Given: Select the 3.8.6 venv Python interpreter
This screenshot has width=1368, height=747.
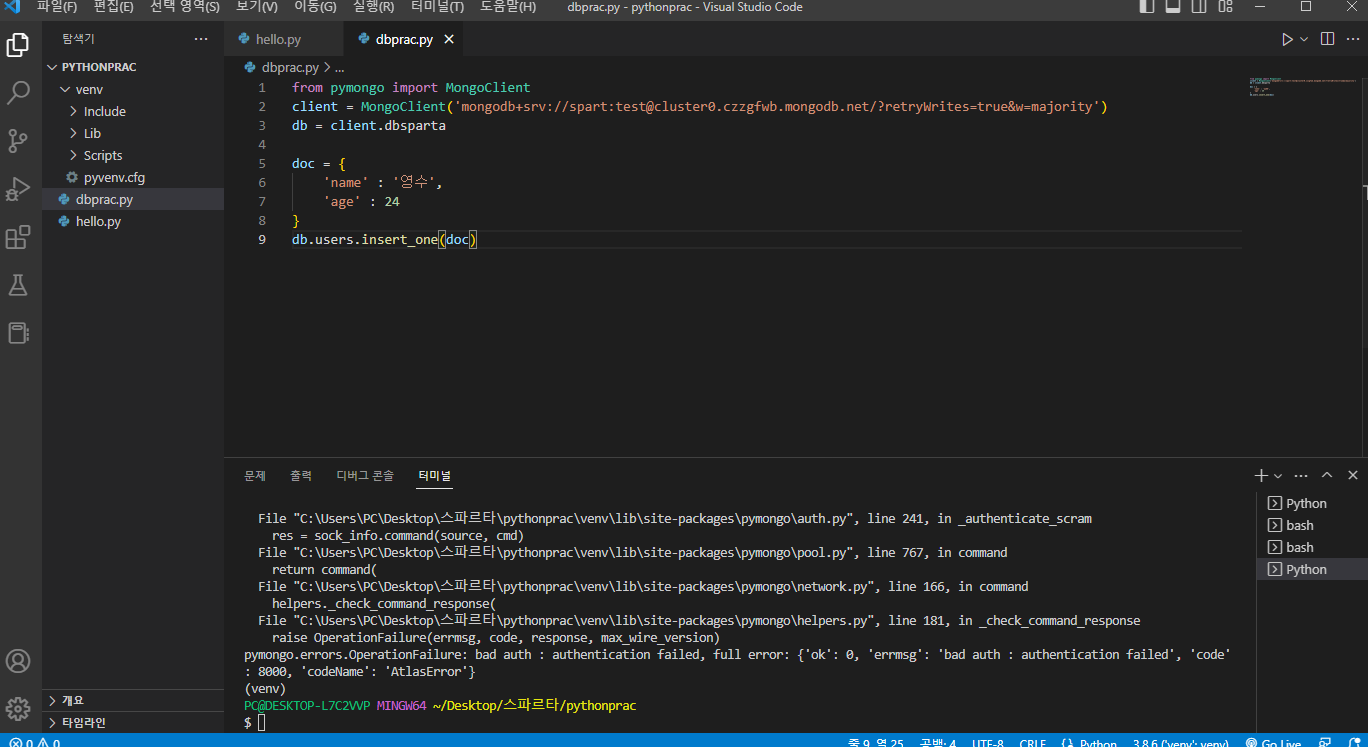Looking at the screenshot, I should [x=1181, y=743].
